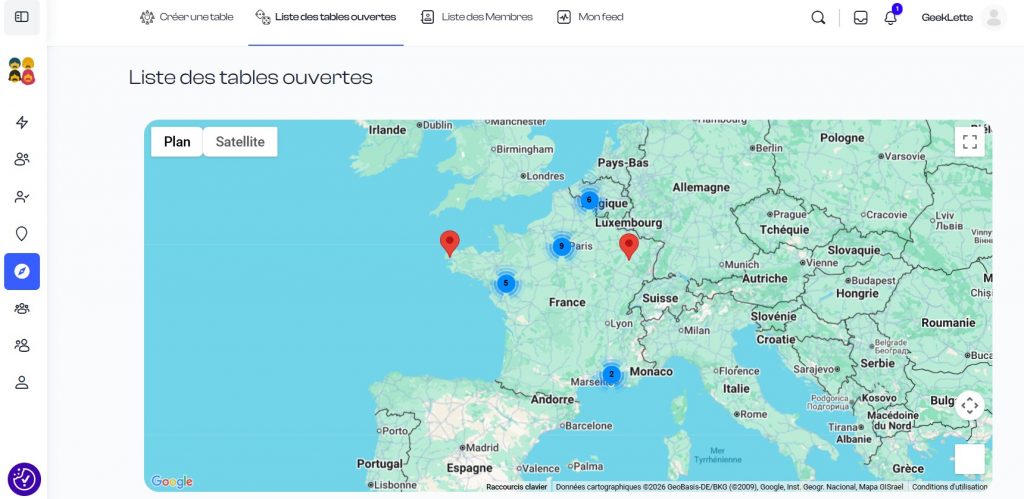The width and height of the screenshot is (1024, 499).
Task: Open the Mon feed tab
Action: pos(591,17)
